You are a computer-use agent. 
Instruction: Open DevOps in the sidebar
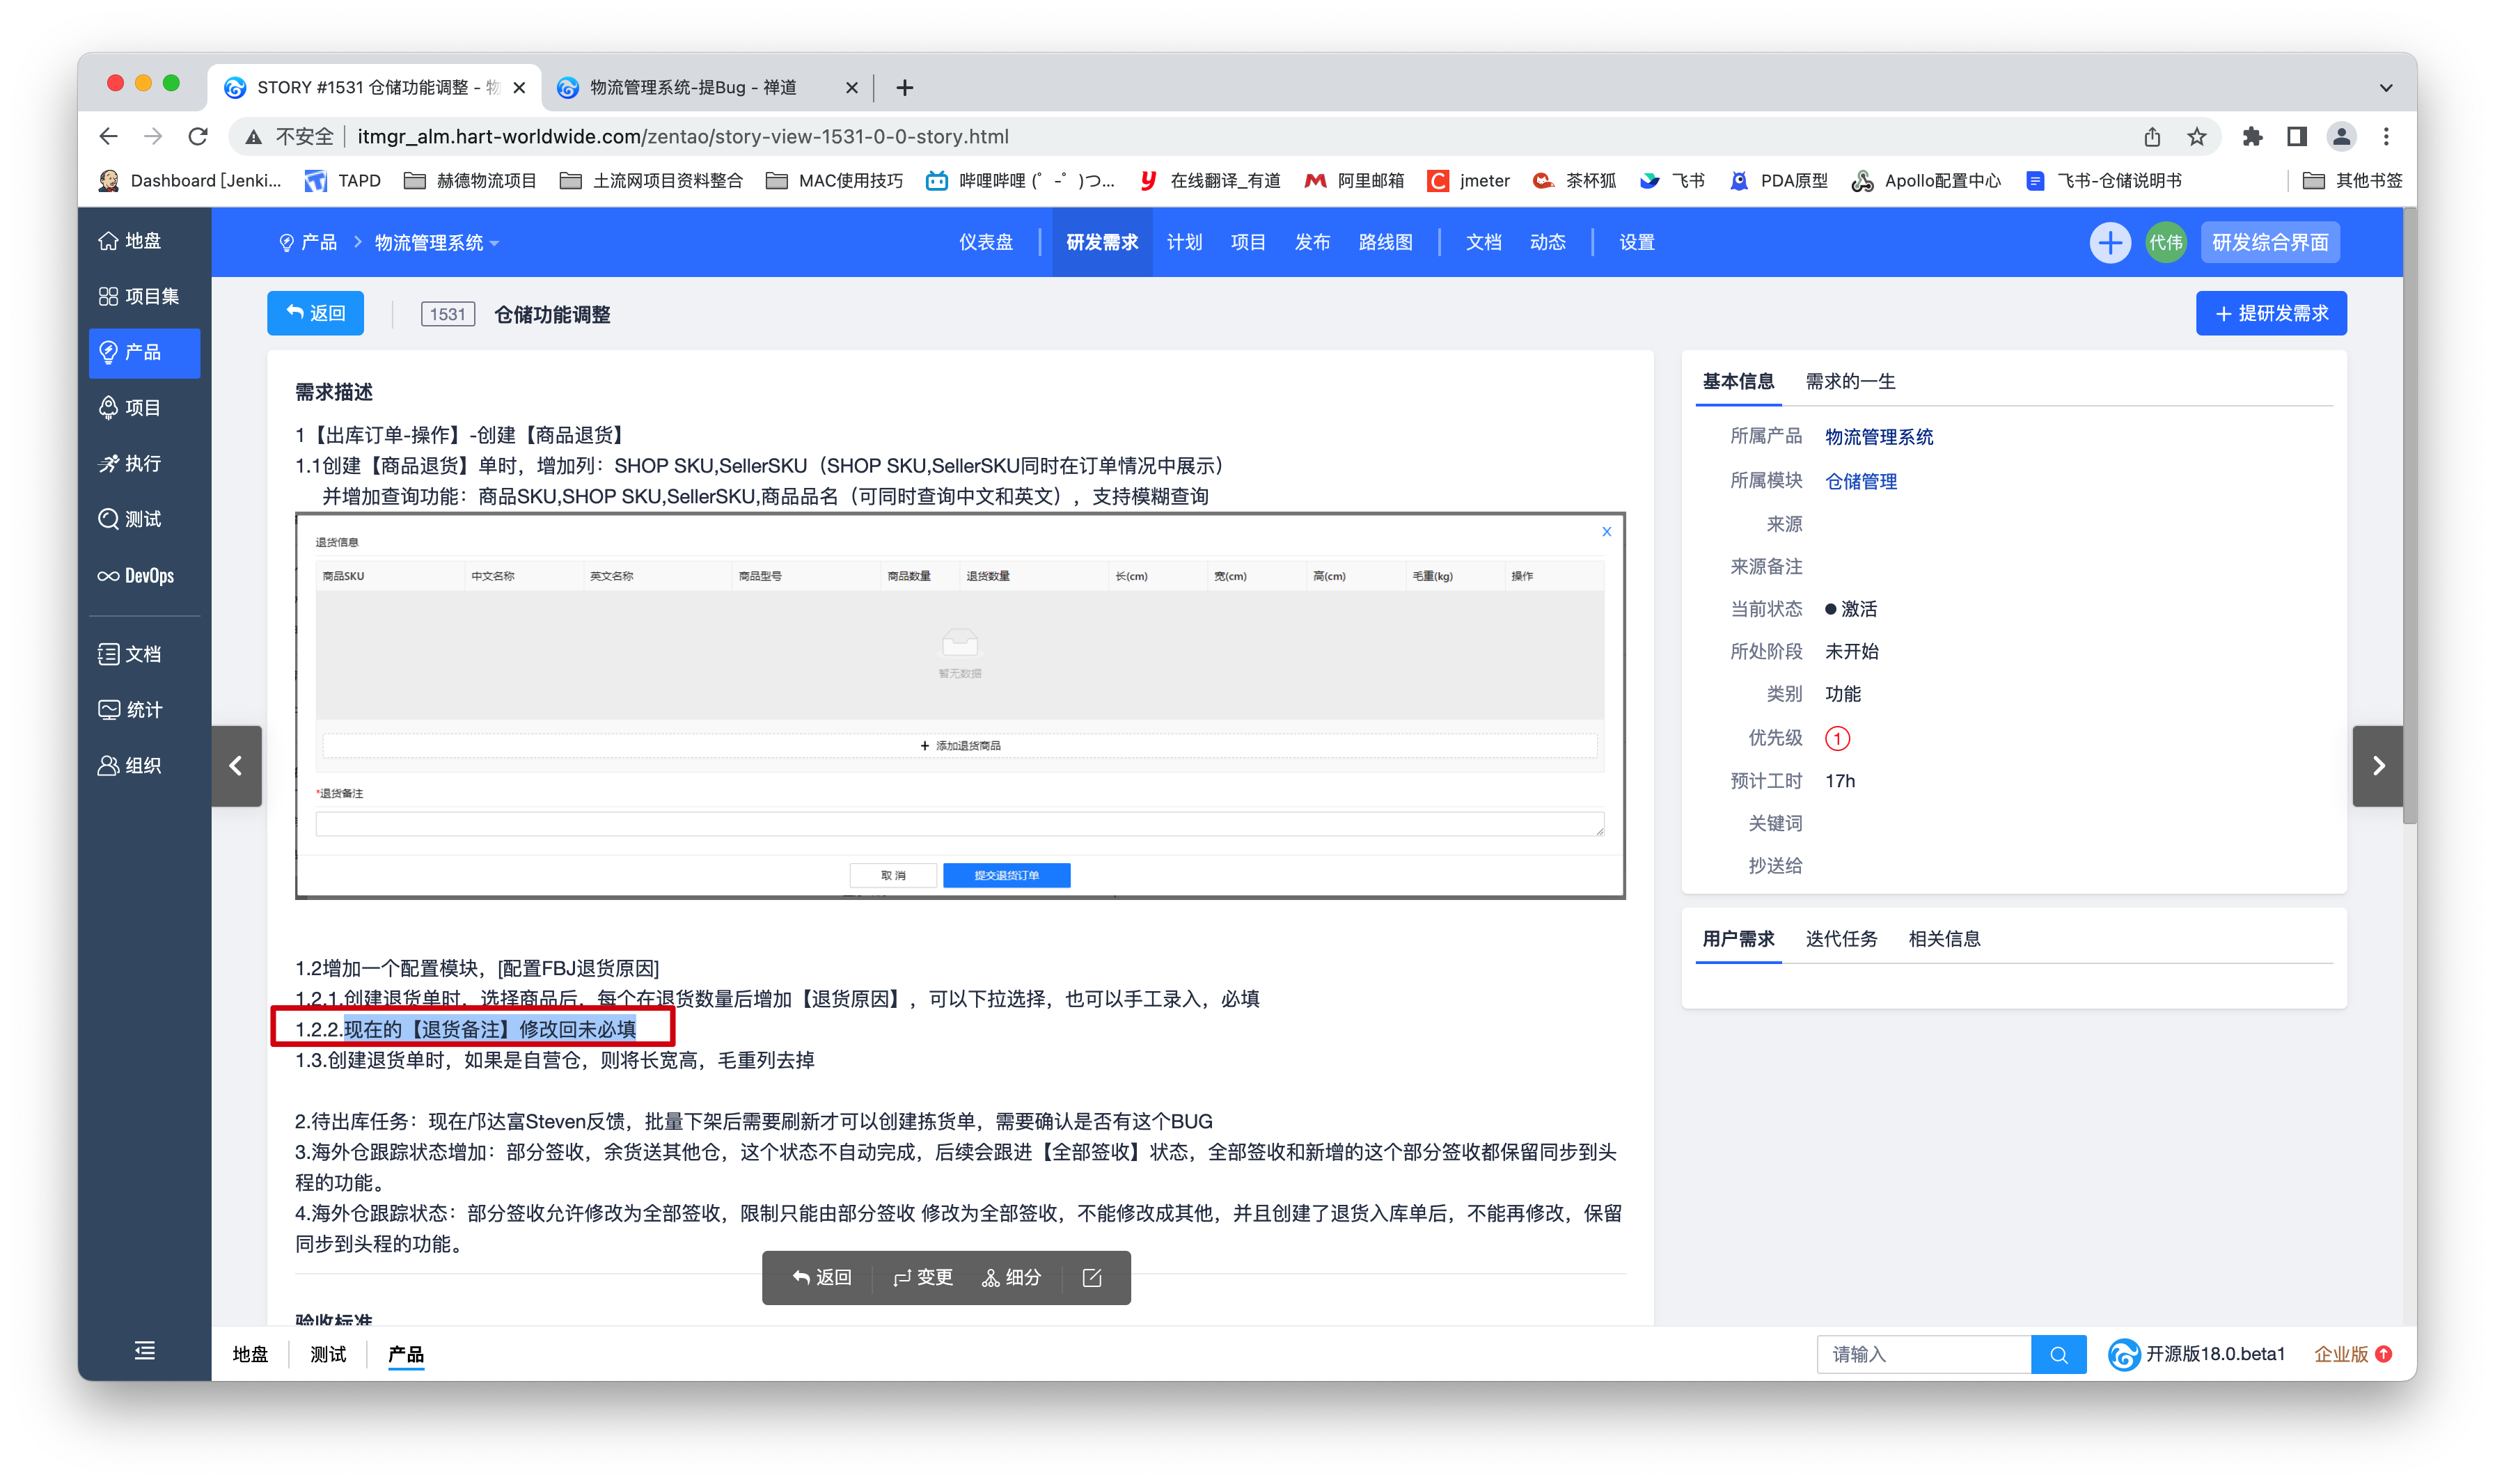(136, 576)
